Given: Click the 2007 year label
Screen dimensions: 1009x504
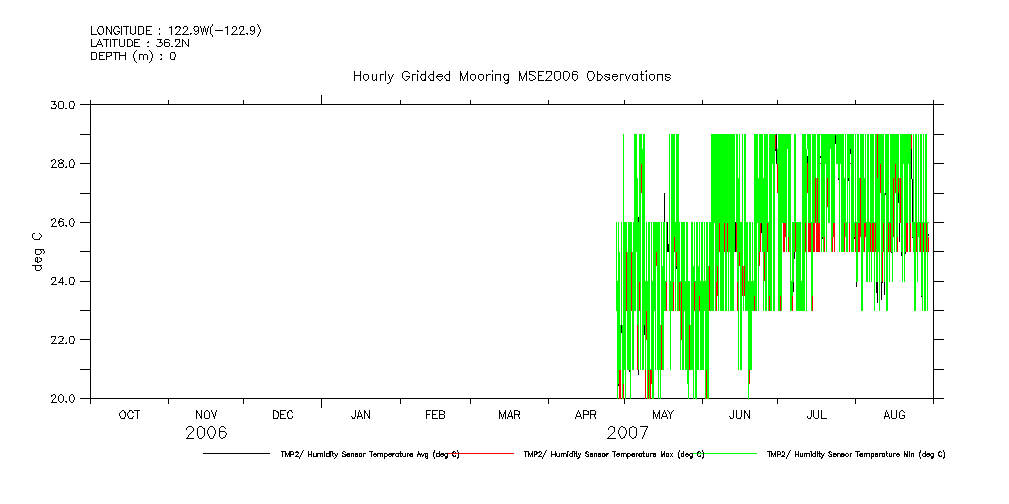Looking at the screenshot, I should (x=627, y=433).
